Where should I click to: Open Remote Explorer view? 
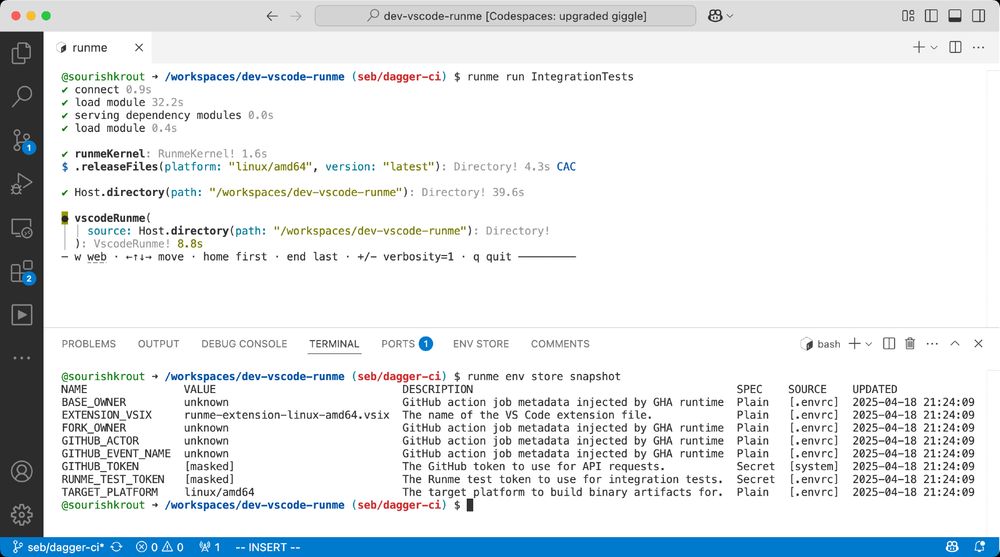pos(22,228)
